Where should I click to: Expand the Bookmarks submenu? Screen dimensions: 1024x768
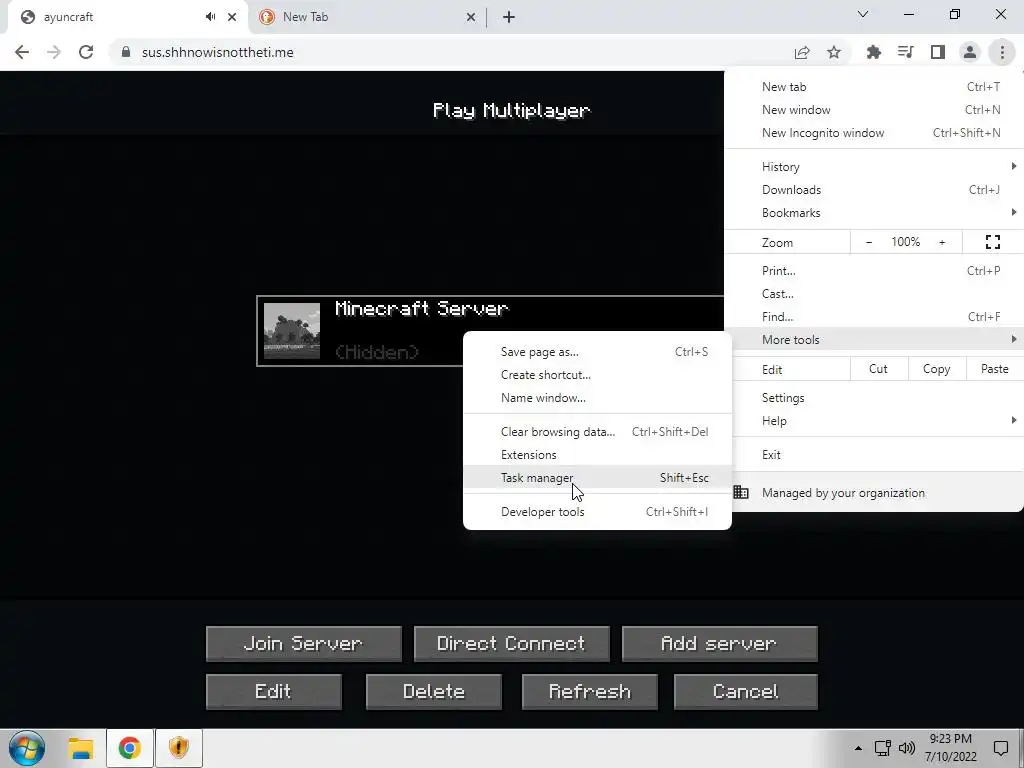coord(874,212)
